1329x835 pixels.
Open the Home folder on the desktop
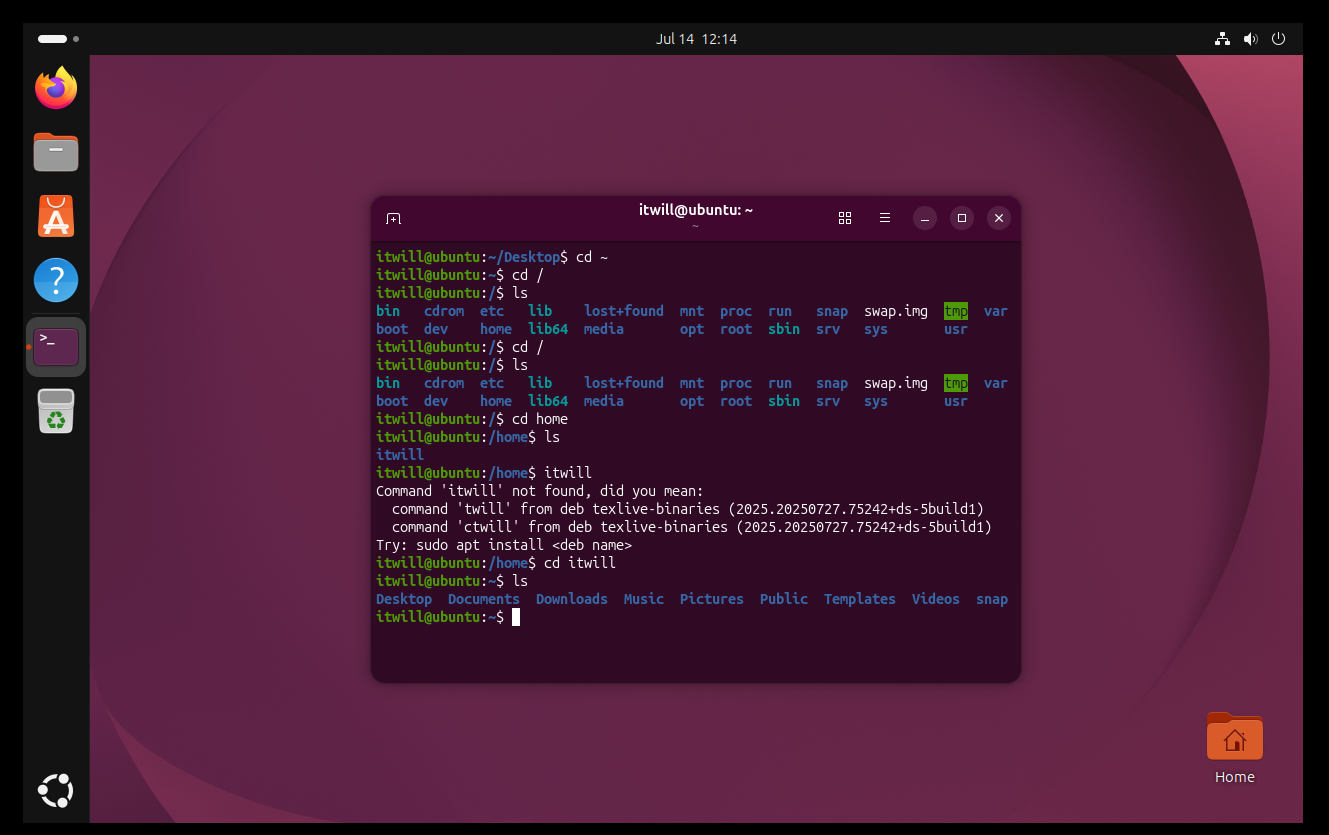click(1235, 747)
